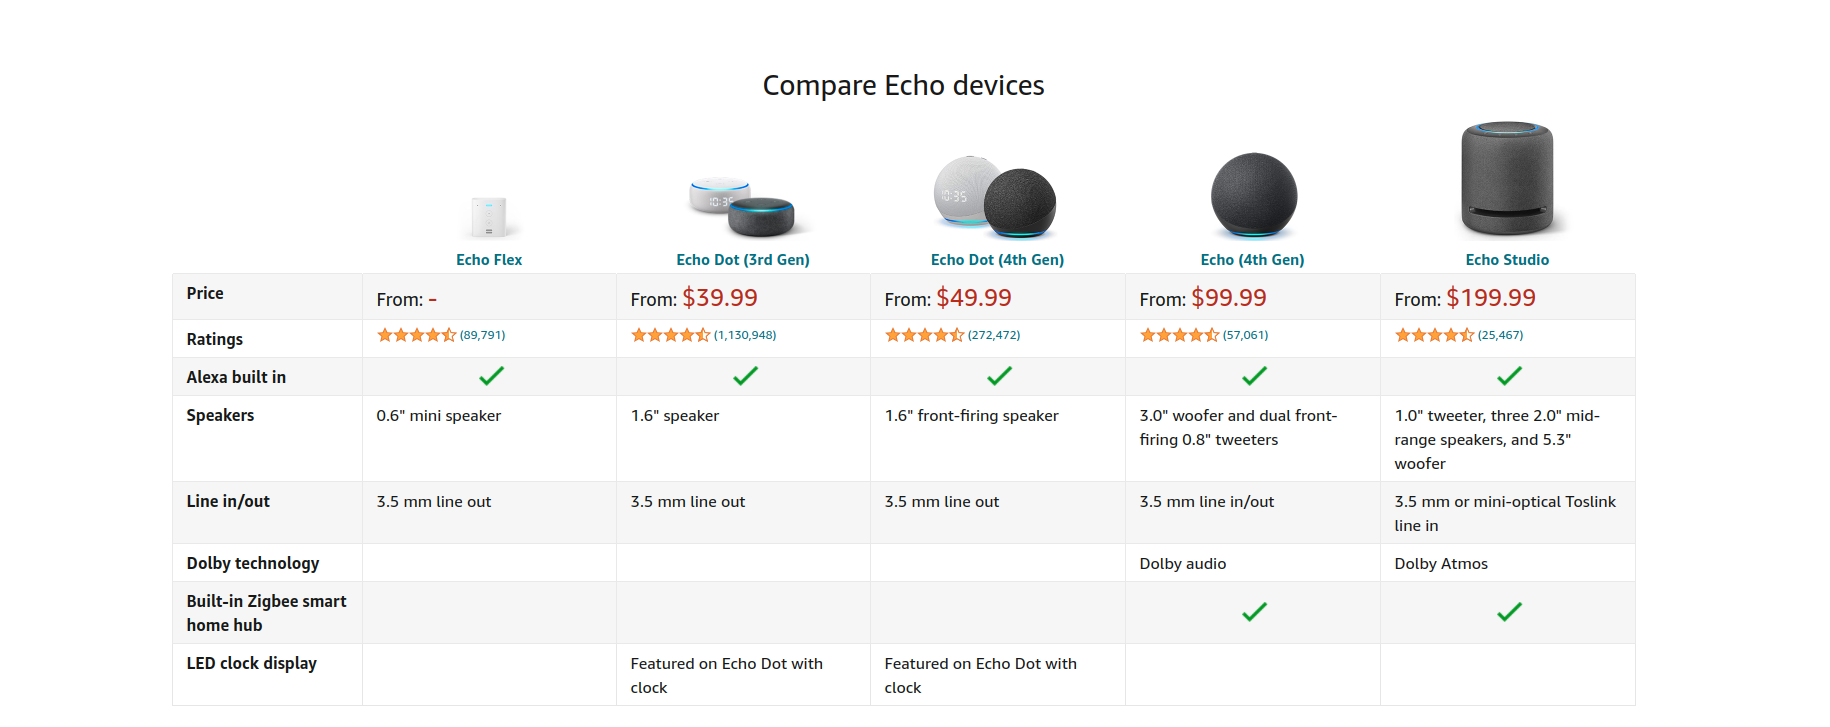This screenshot has width=1830, height=727.
Task: Follow the Echo Dot (3rd Gen) link
Action: 743,260
